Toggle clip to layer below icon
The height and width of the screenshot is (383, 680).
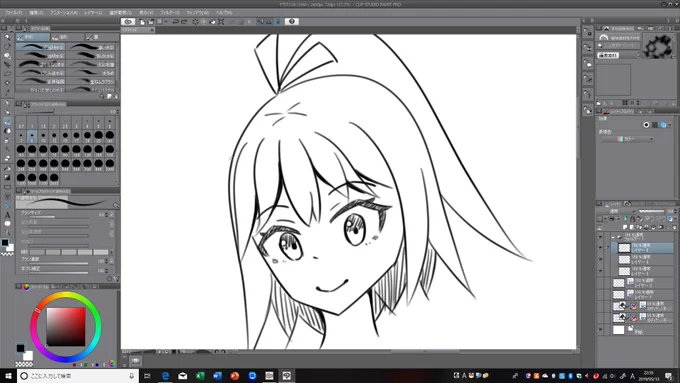pyautogui.click(x=611, y=219)
